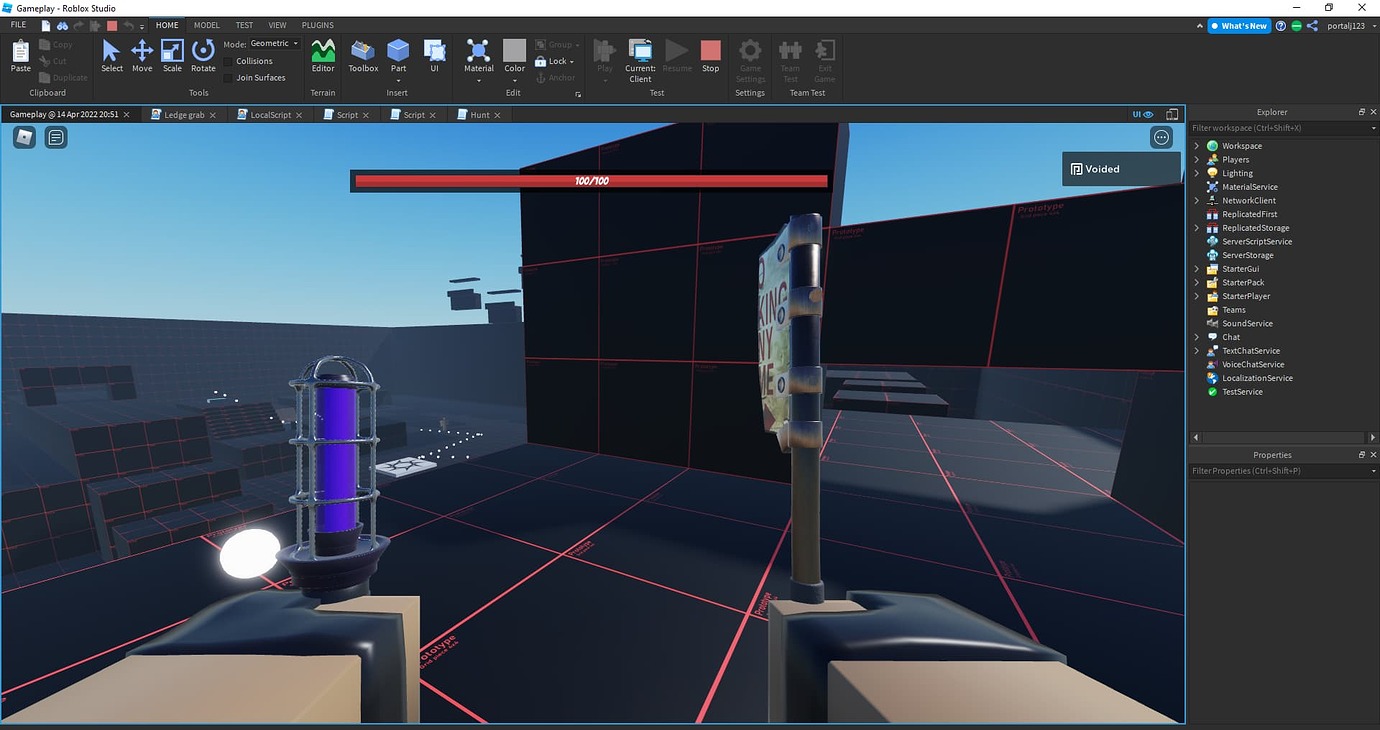This screenshot has height=730, width=1380.
Task: Open the Terrain Editor
Action: click(322, 55)
